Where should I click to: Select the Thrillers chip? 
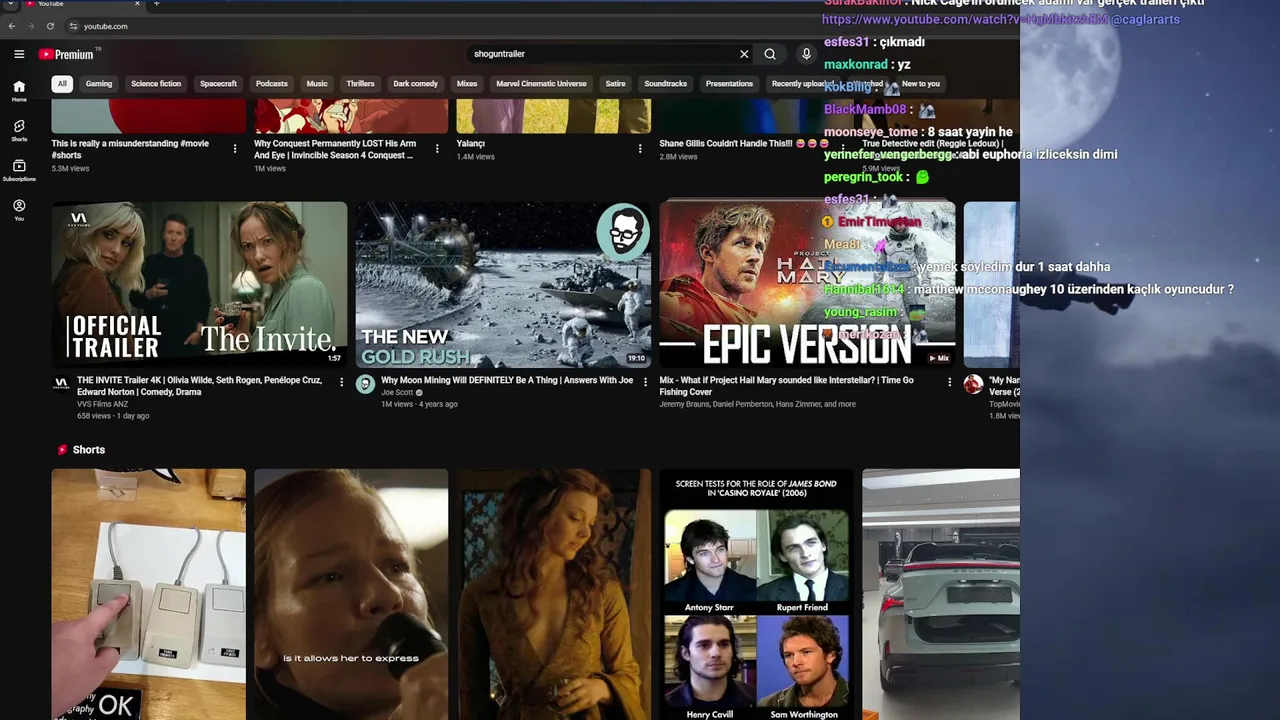360,84
